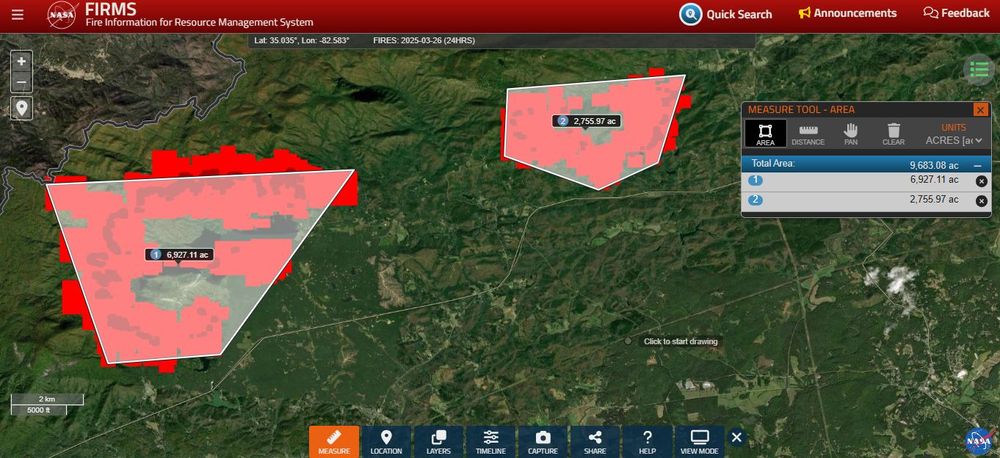Collapse the Total Area list
1000x458 pixels.
(x=977, y=165)
